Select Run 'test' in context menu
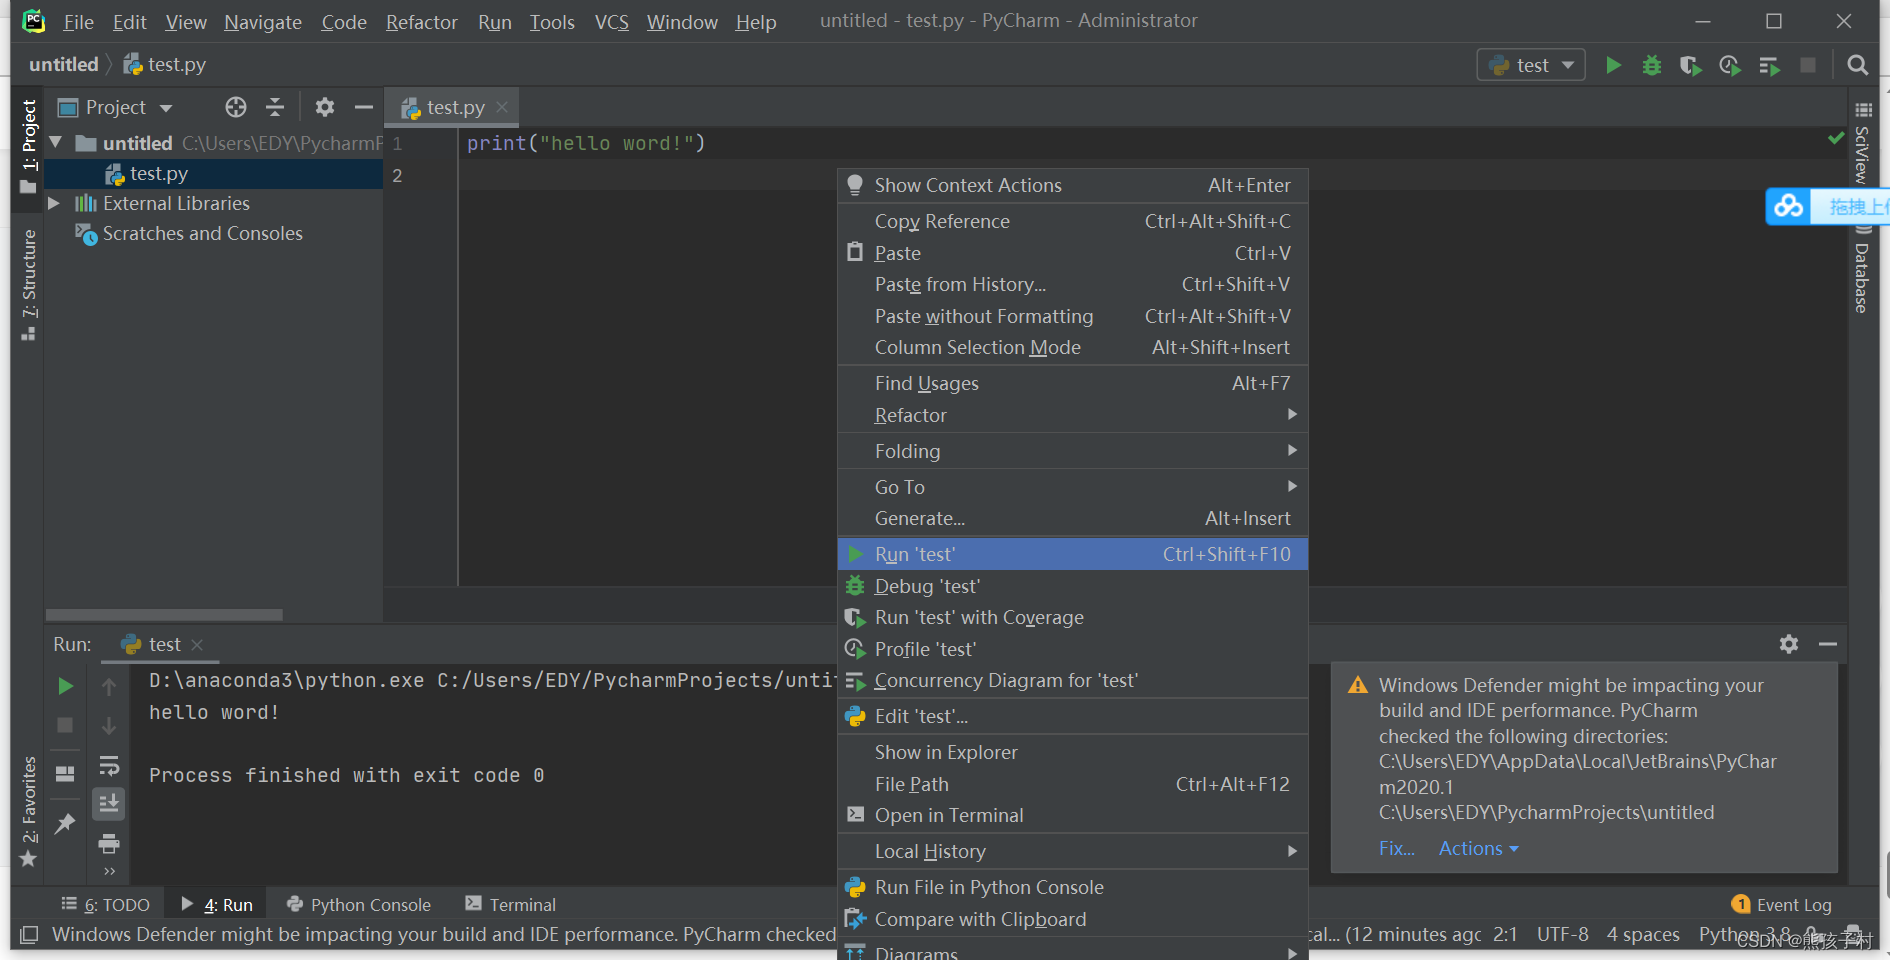This screenshot has width=1890, height=960. click(x=1072, y=554)
